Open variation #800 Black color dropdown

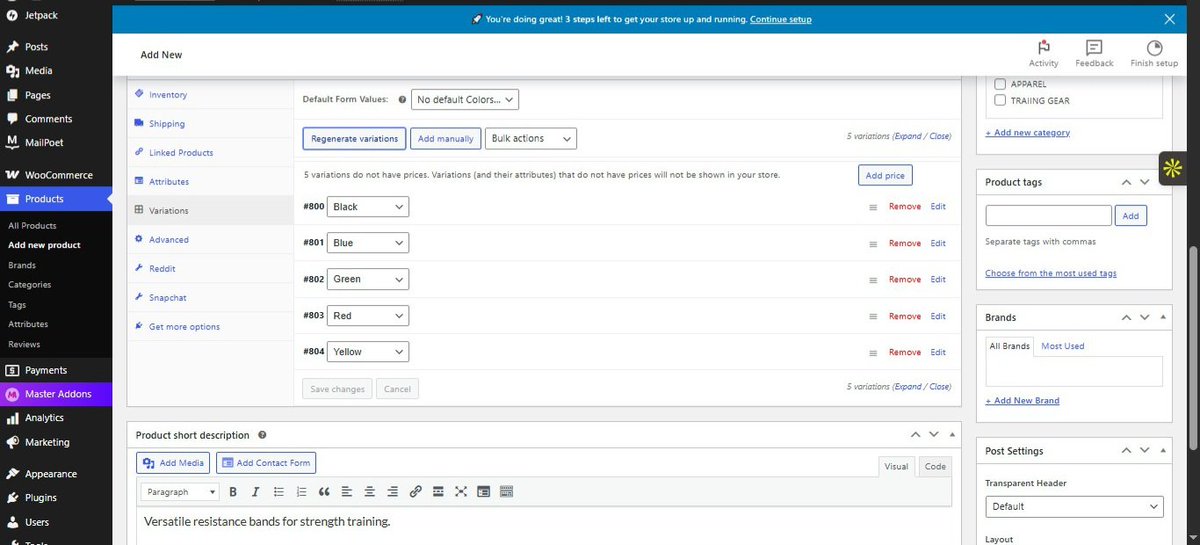click(x=368, y=207)
